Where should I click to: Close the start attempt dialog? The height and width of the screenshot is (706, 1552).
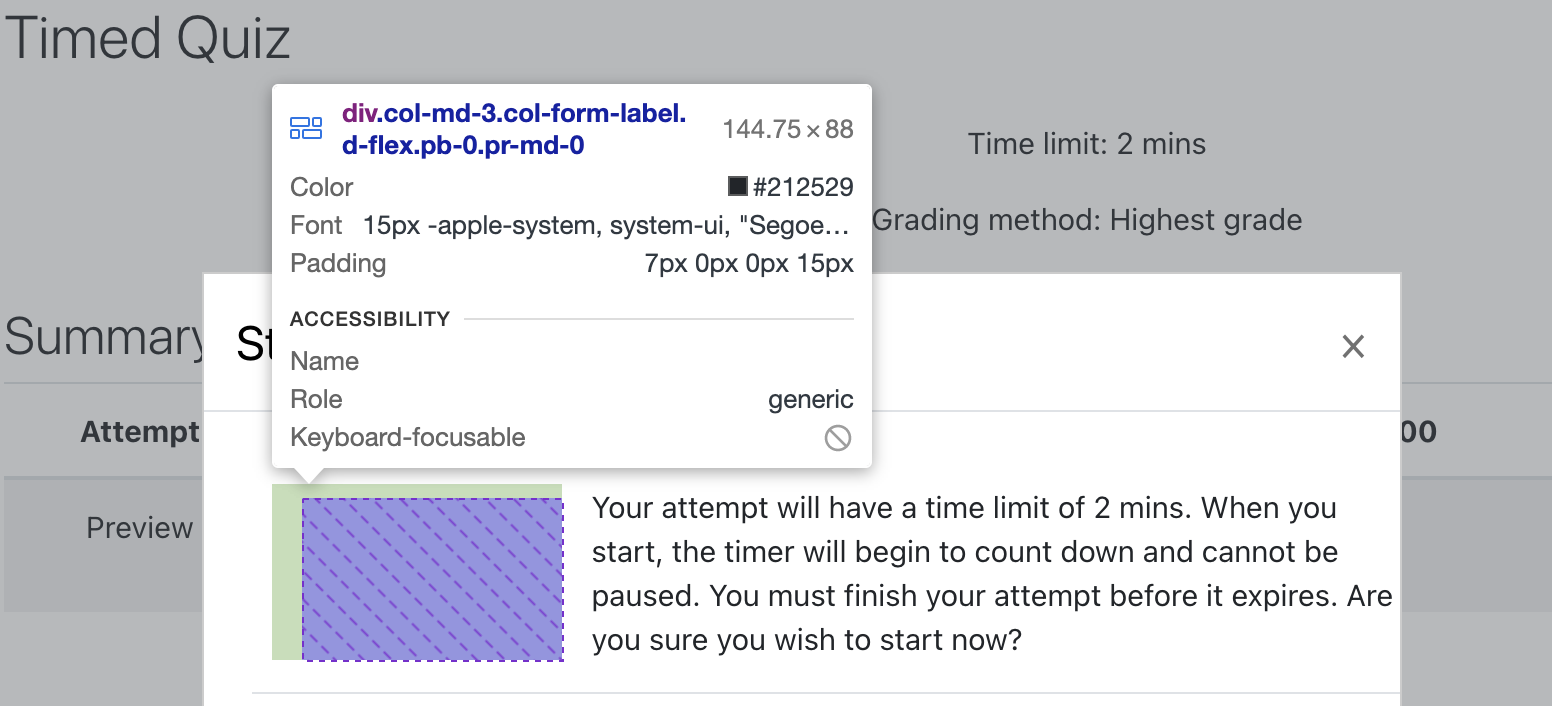(x=1353, y=347)
